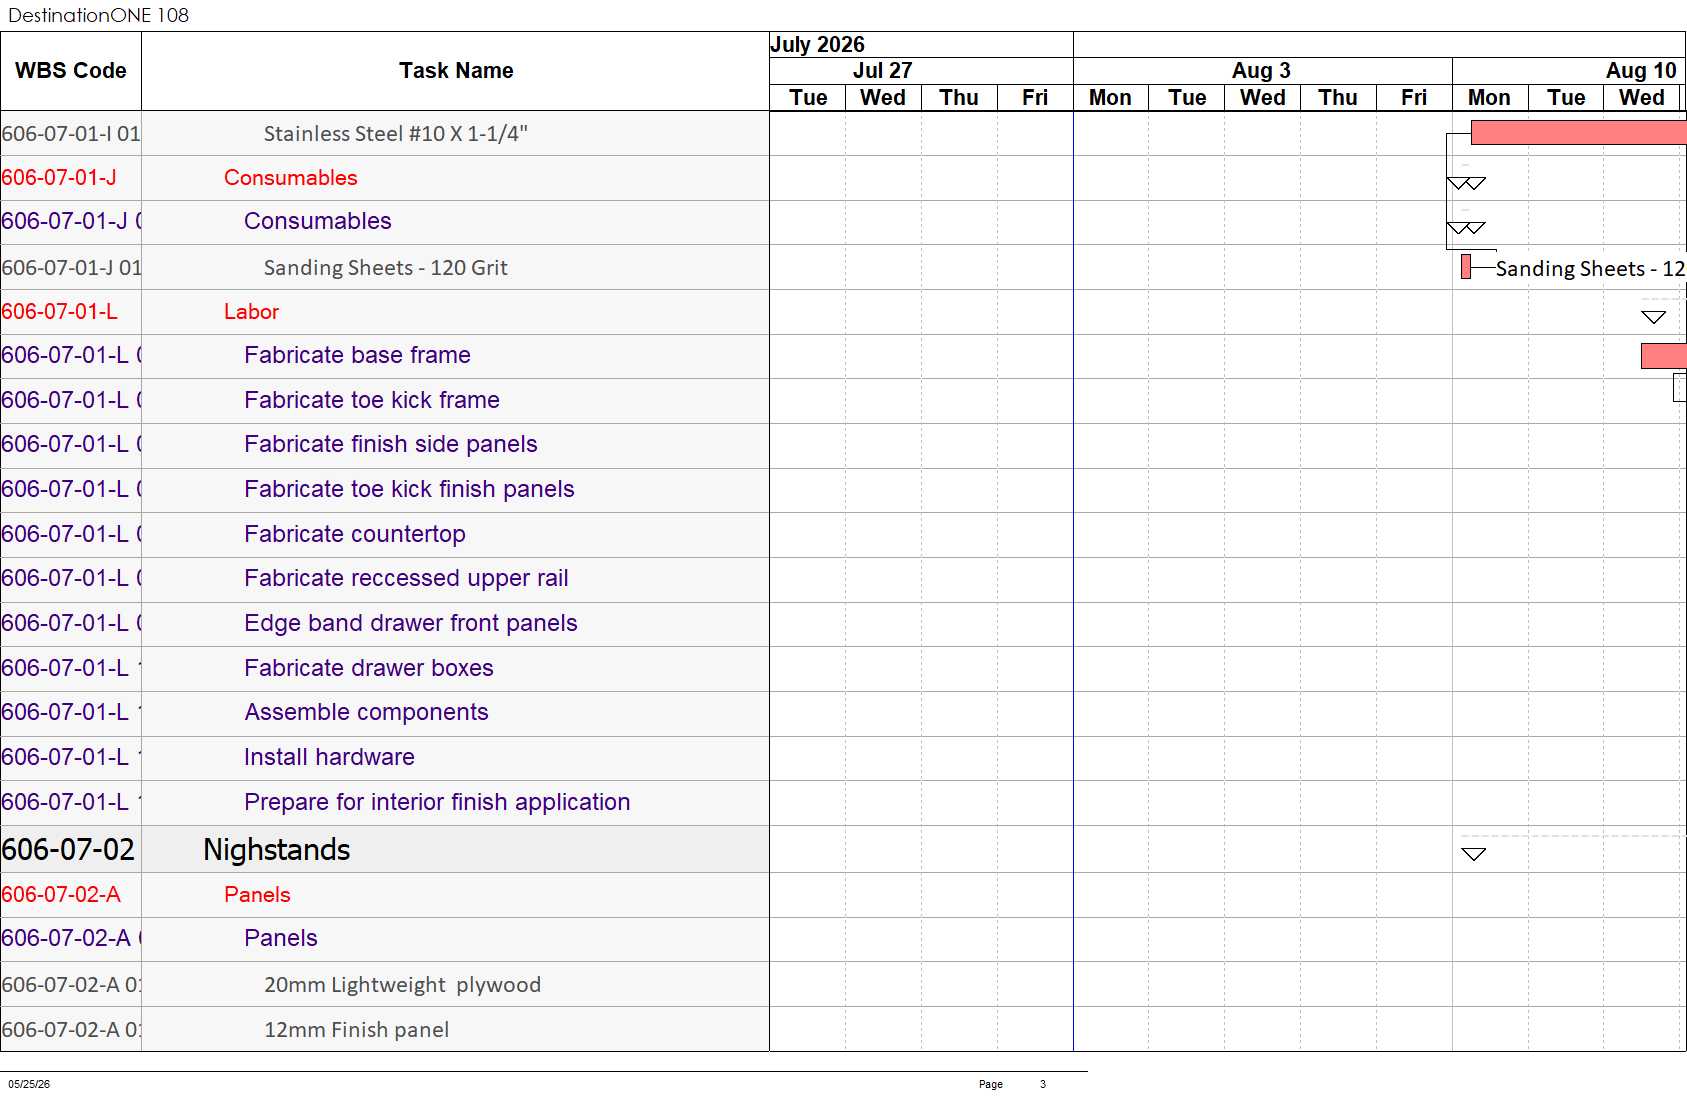Click the page number 3 footer
The height and width of the screenshot is (1097, 1687).
1043,1084
